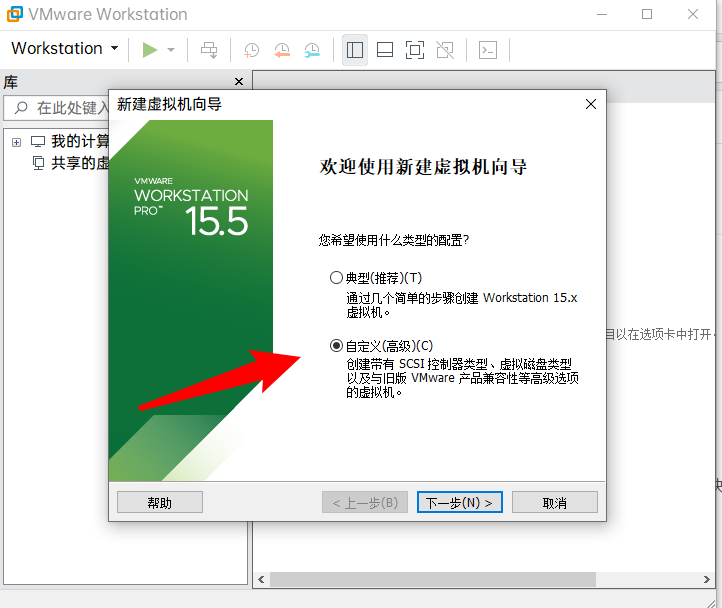Expand the 我的计算机 tree node
This screenshot has width=722, height=608.
coord(17,142)
